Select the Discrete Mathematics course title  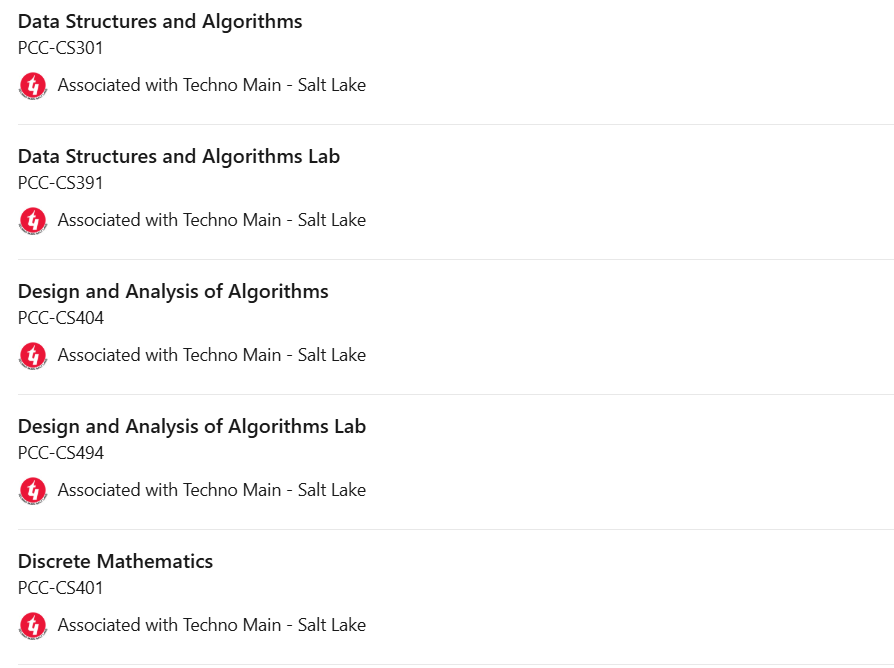pos(116,561)
